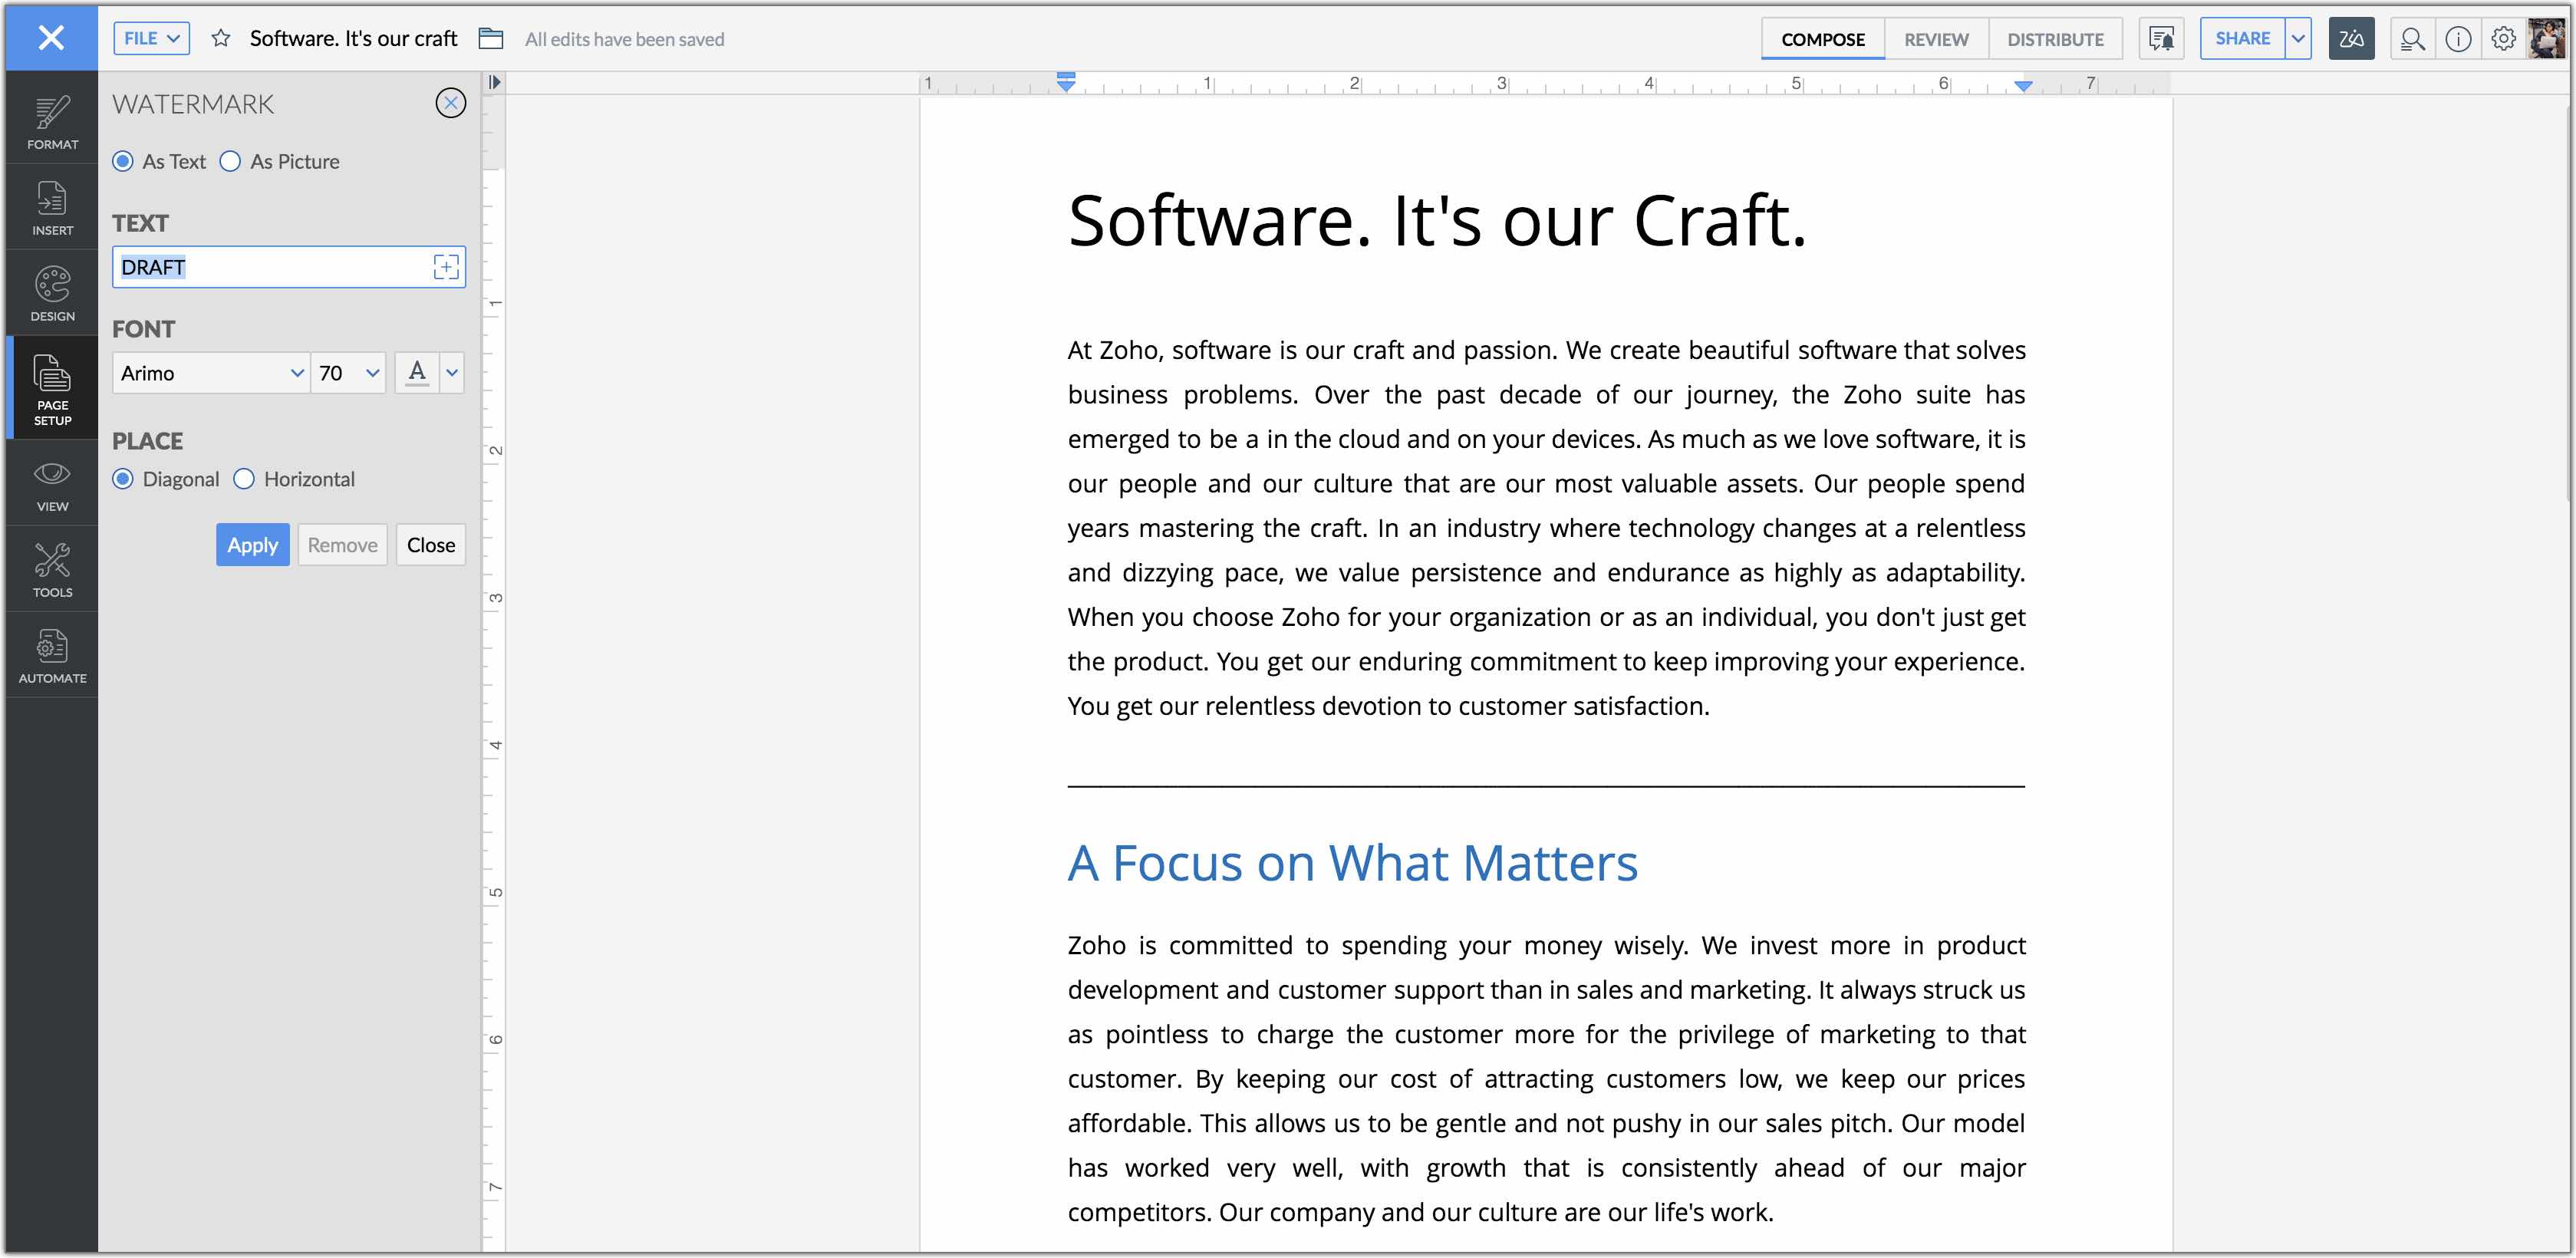Click the right indent marker on ruler
This screenshot has height=1258, width=2576.
(2023, 86)
